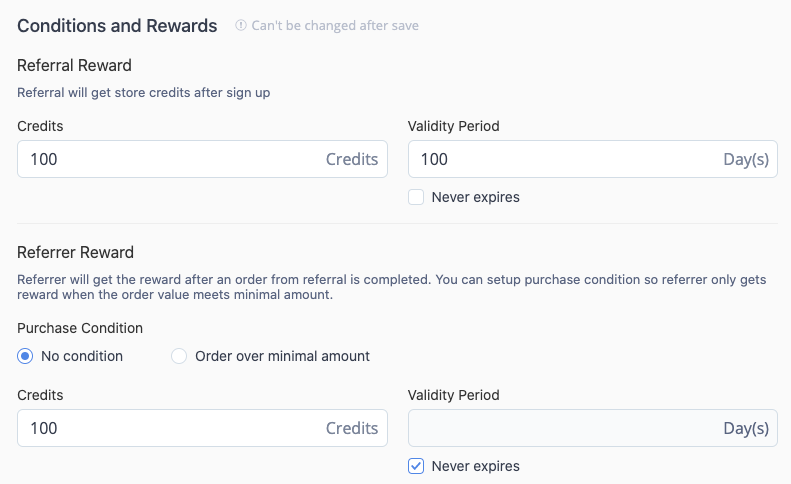Click the Referrer Reward section title
Image resolution: width=791 pixels, height=484 pixels.
click(75, 252)
